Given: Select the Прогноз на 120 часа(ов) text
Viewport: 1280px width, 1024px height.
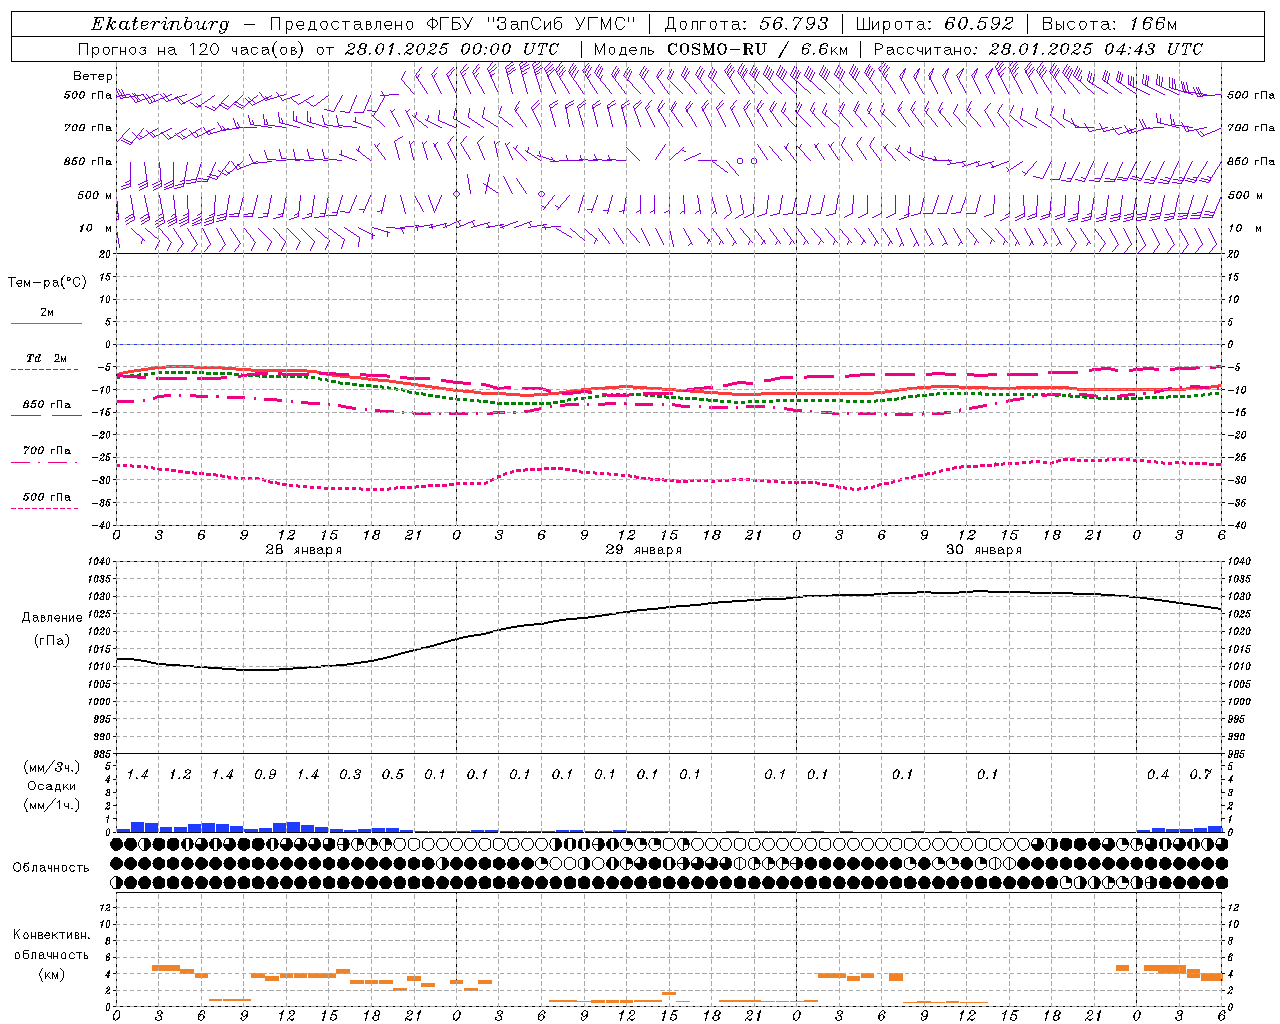Looking at the screenshot, I should (x=192, y=49).
